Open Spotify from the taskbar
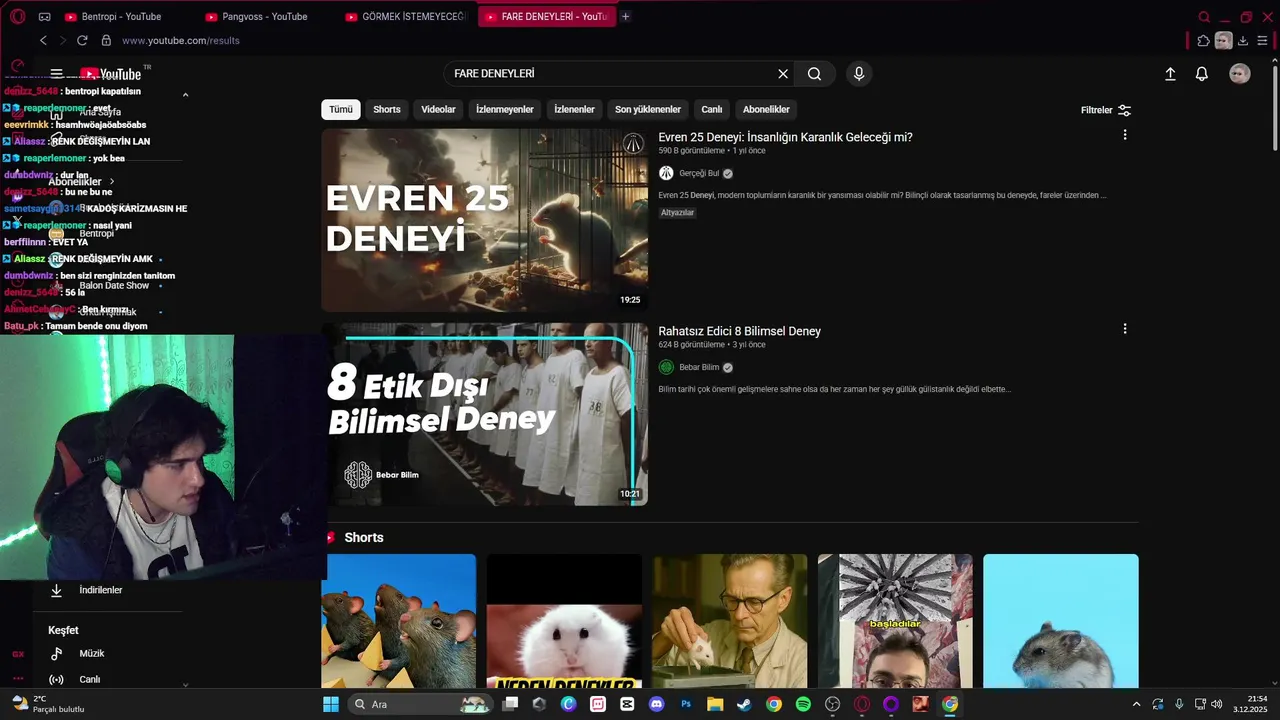Image resolution: width=1280 pixels, height=720 pixels. [x=803, y=704]
